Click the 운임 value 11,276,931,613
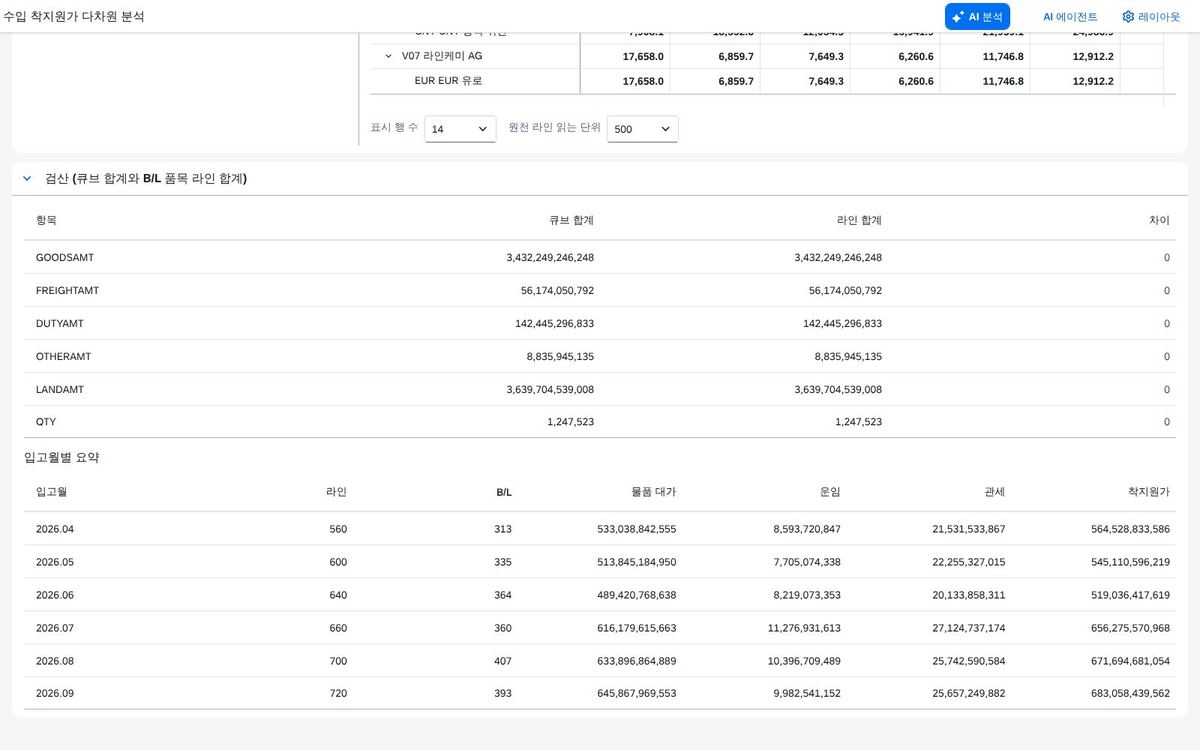 point(804,628)
